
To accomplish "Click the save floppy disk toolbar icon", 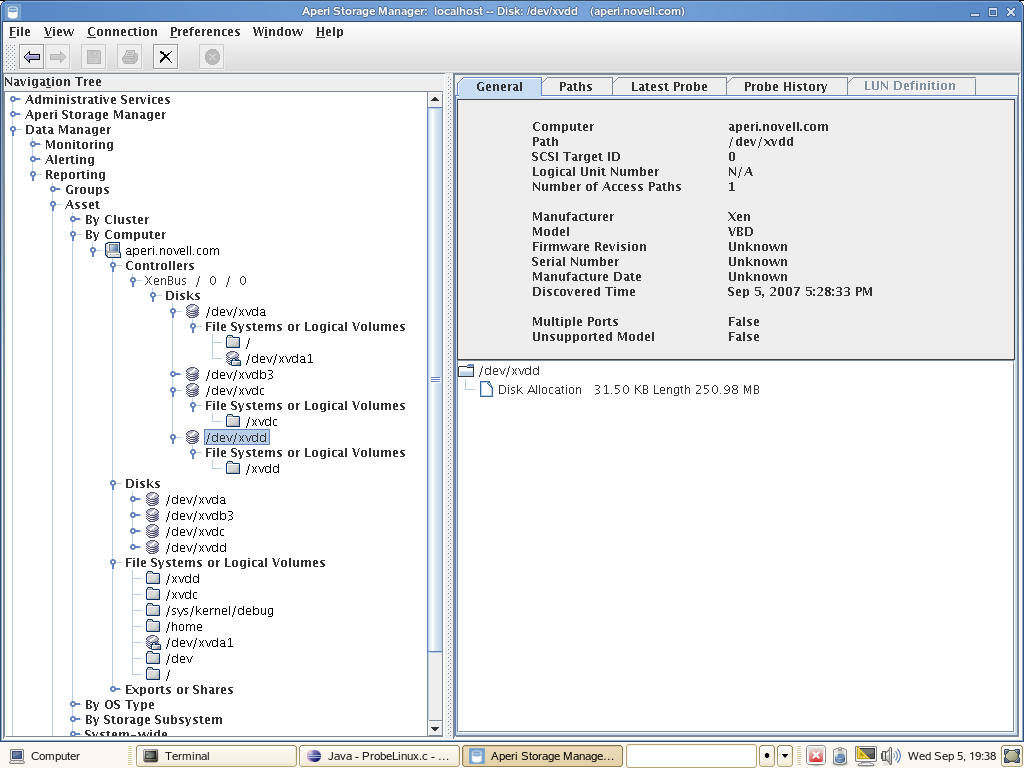I will [94, 57].
